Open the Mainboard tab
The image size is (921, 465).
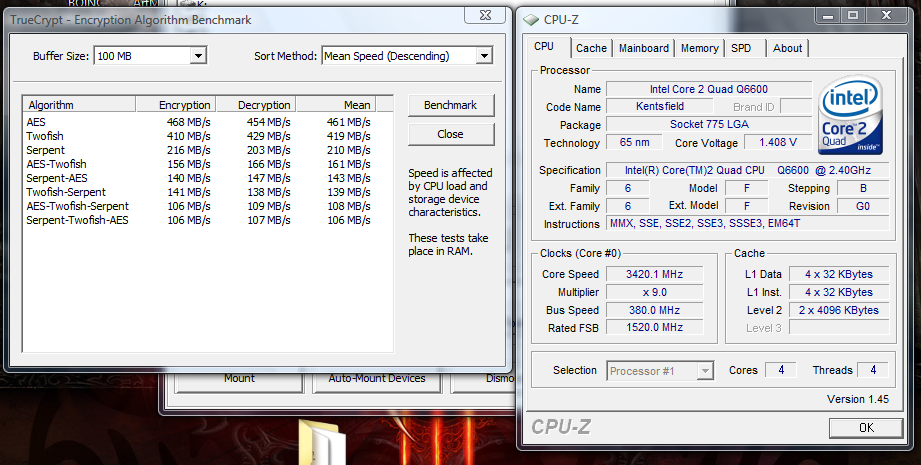[644, 48]
